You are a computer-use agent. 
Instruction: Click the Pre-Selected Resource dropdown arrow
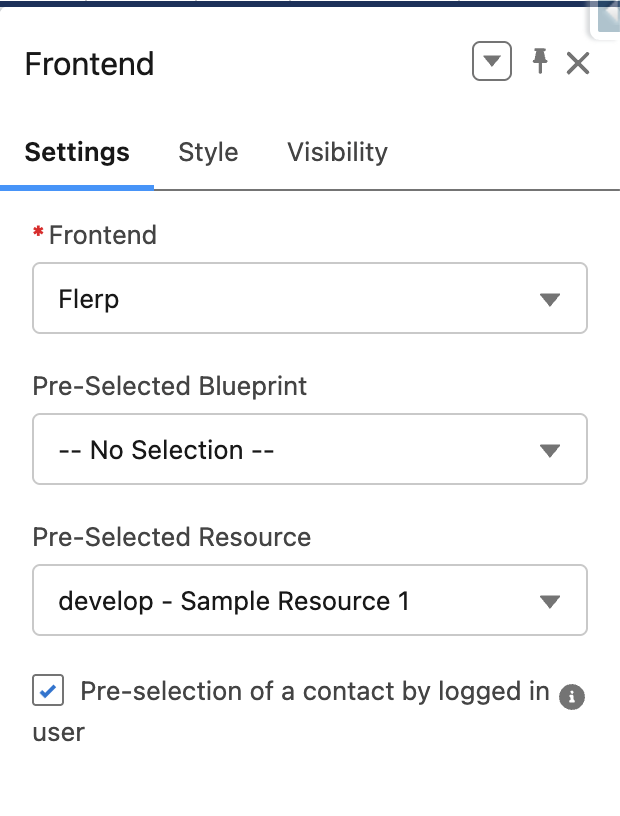pos(549,601)
